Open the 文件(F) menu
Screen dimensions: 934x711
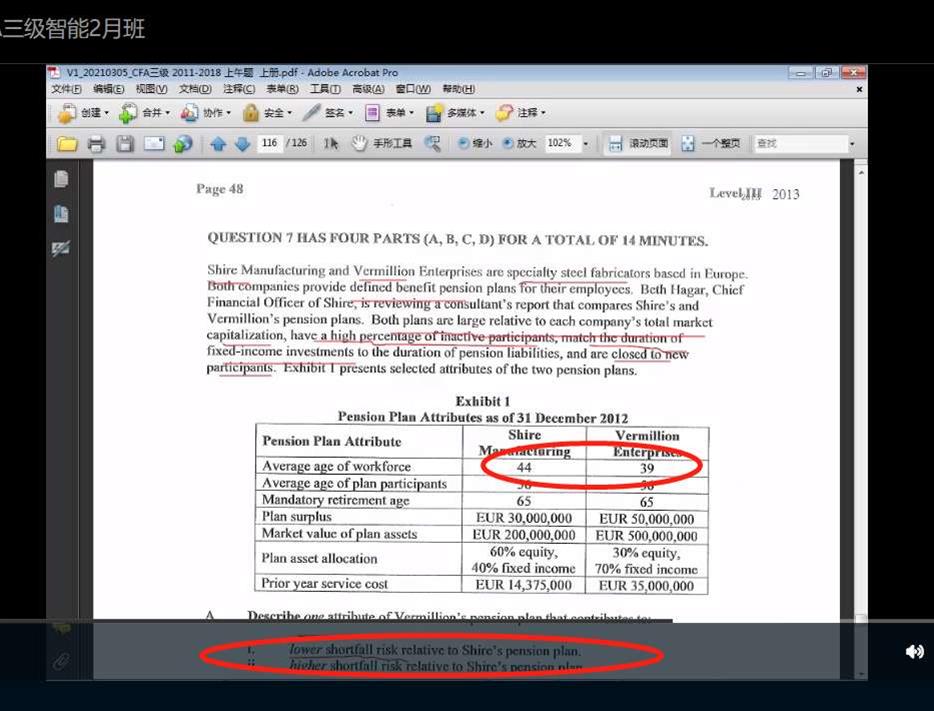[66, 89]
